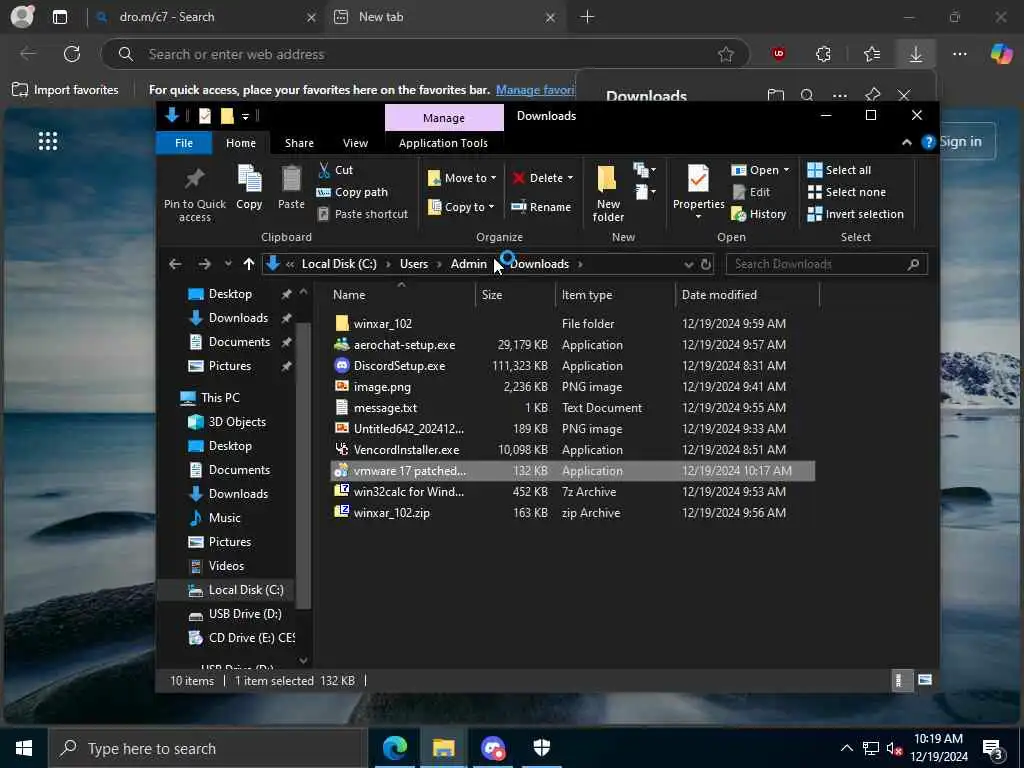Click Copy path in Clipboard group
Image resolution: width=1024 pixels, height=768 pixels.
click(352, 192)
